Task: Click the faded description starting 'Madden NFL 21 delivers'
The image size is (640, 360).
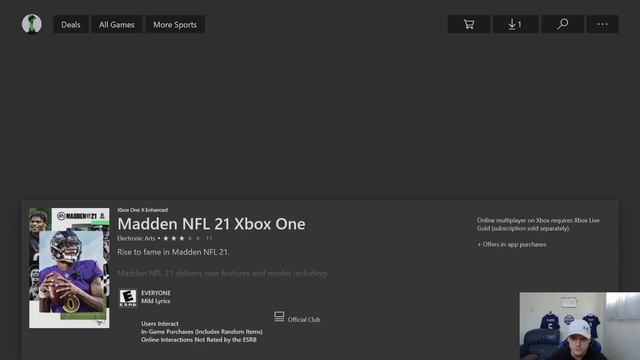Action: (x=222, y=273)
